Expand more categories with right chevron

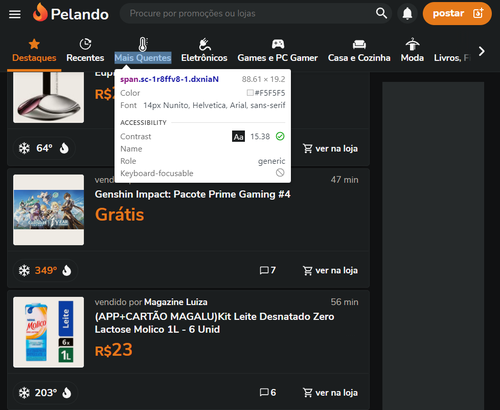point(481,51)
